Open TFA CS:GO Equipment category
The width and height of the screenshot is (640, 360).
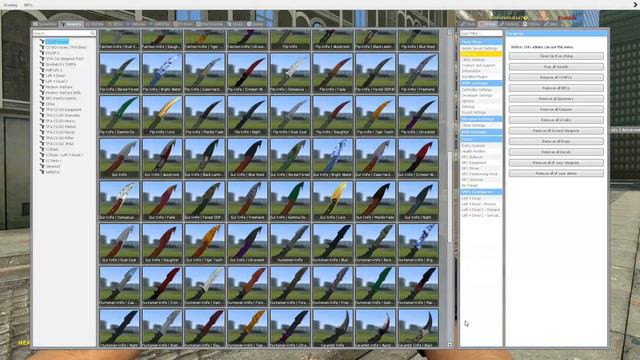[x=63, y=110]
